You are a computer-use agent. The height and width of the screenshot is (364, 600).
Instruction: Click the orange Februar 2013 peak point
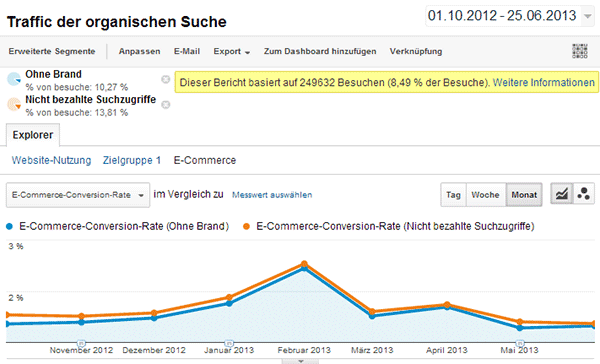pos(304,264)
